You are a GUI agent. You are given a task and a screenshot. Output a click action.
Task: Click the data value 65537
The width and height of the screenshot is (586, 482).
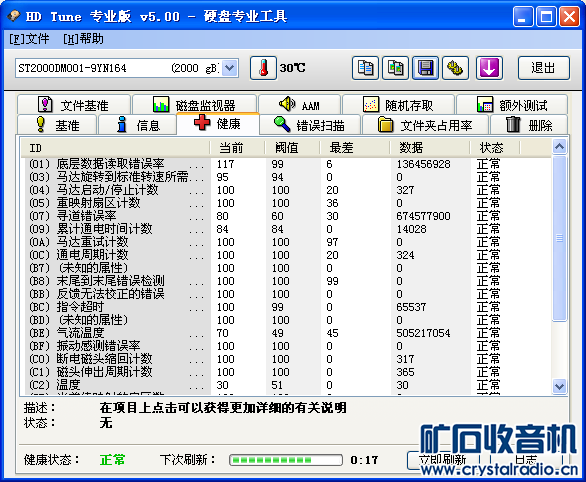[x=411, y=307]
